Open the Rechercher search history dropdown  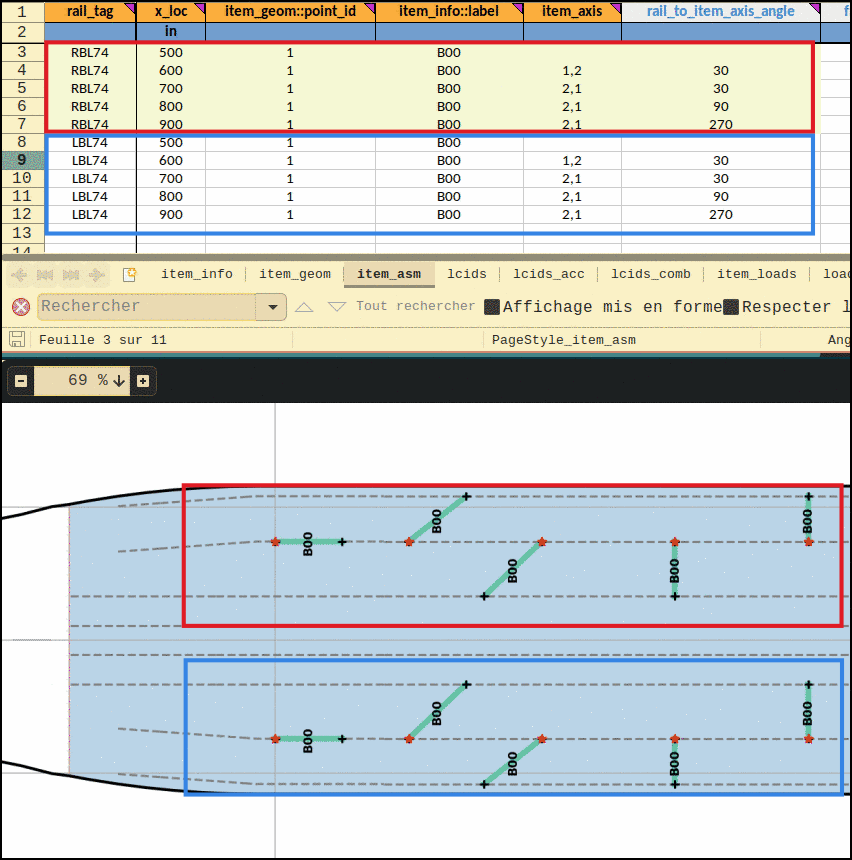coord(270,307)
